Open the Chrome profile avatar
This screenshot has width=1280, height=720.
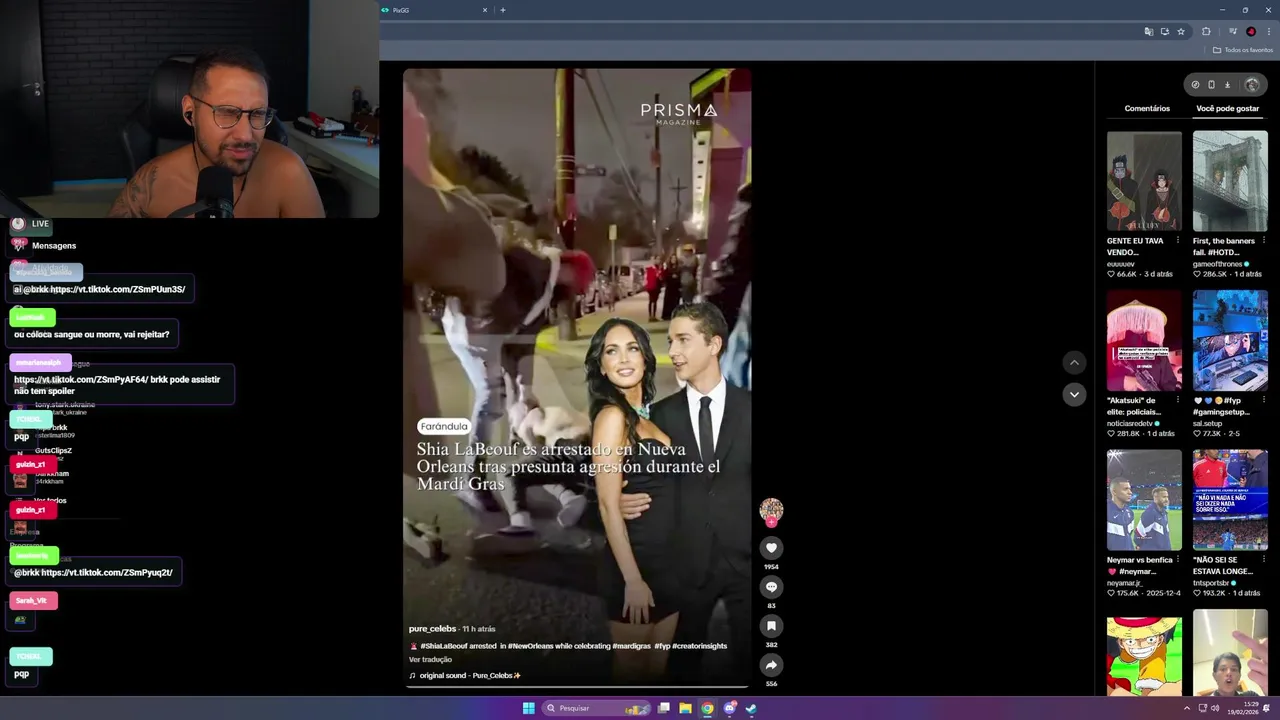pyautogui.click(x=1250, y=31)
